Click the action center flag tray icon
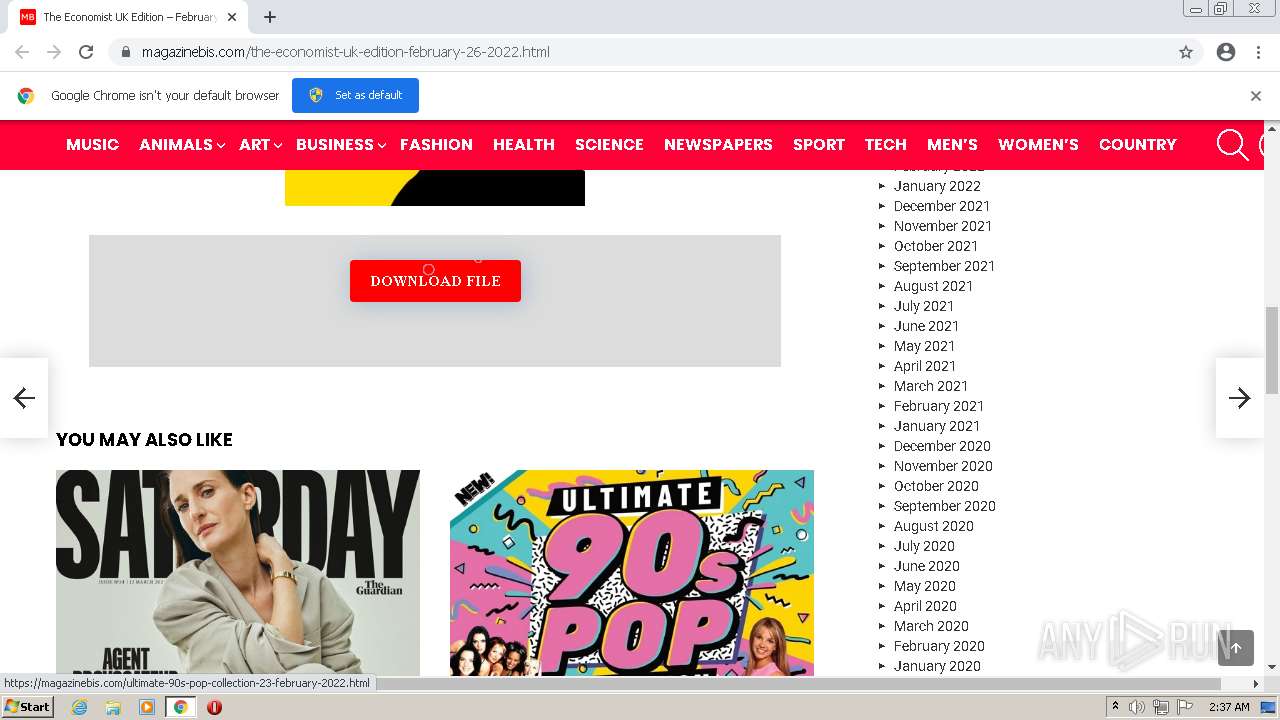The image size is (1280, 720). point(1185,707)
